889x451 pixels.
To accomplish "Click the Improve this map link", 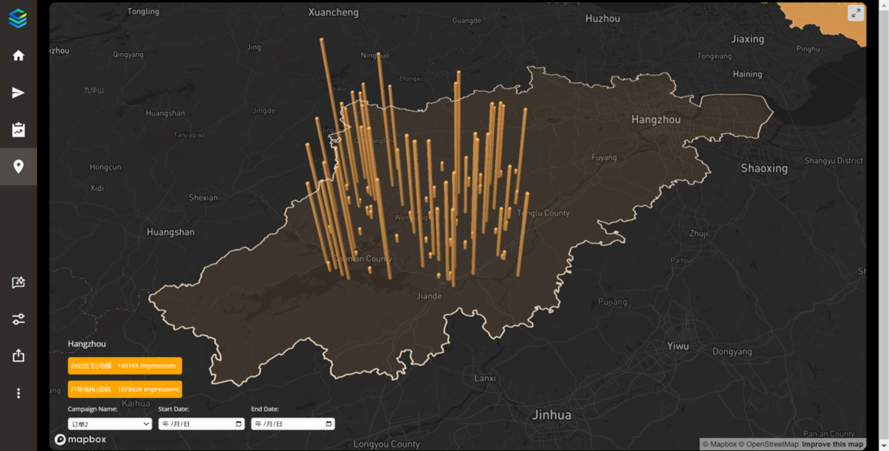I will tap(832, 444).
